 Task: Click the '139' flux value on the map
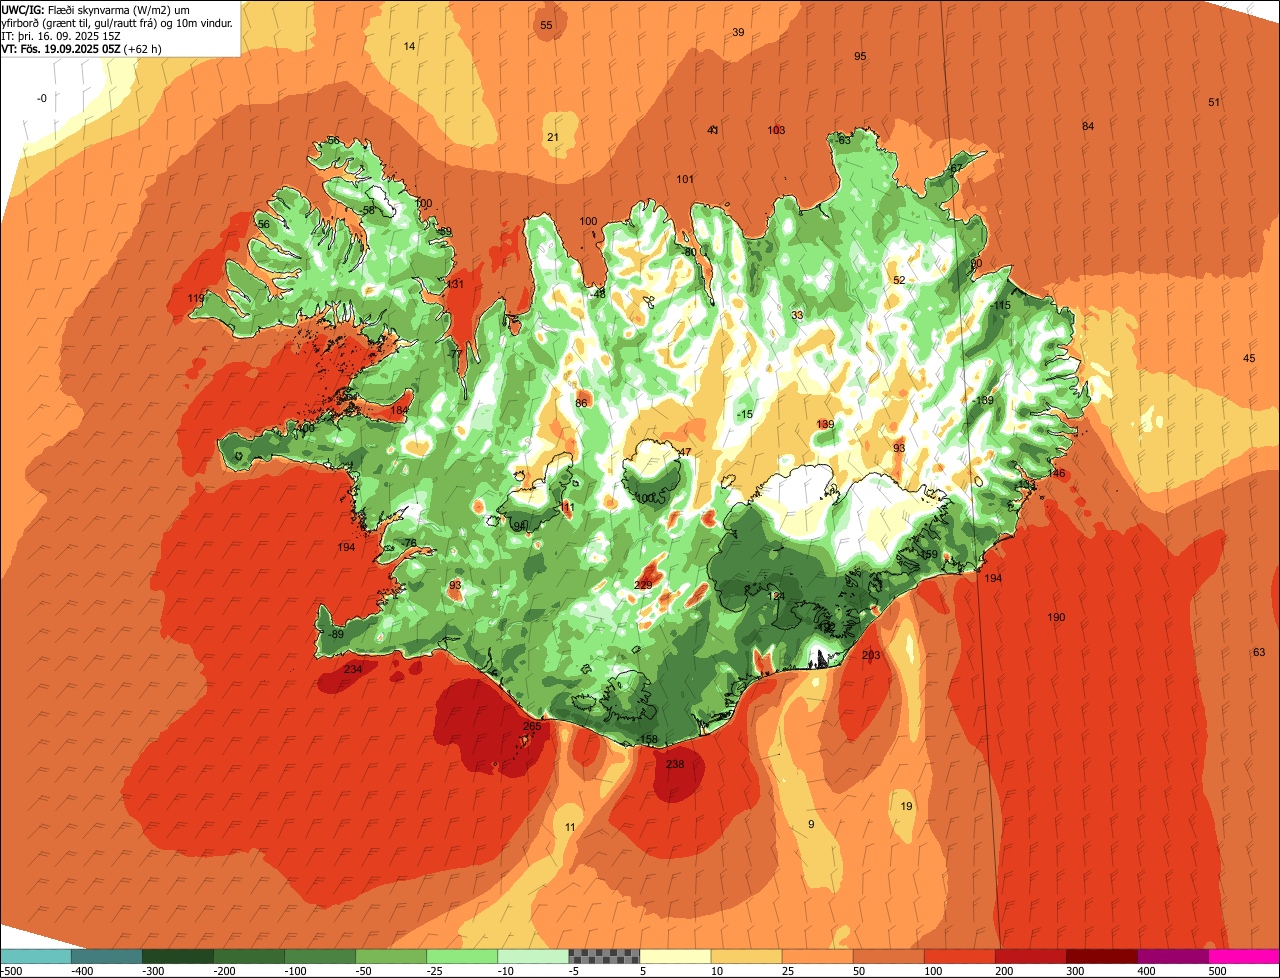tap(825, 425)
